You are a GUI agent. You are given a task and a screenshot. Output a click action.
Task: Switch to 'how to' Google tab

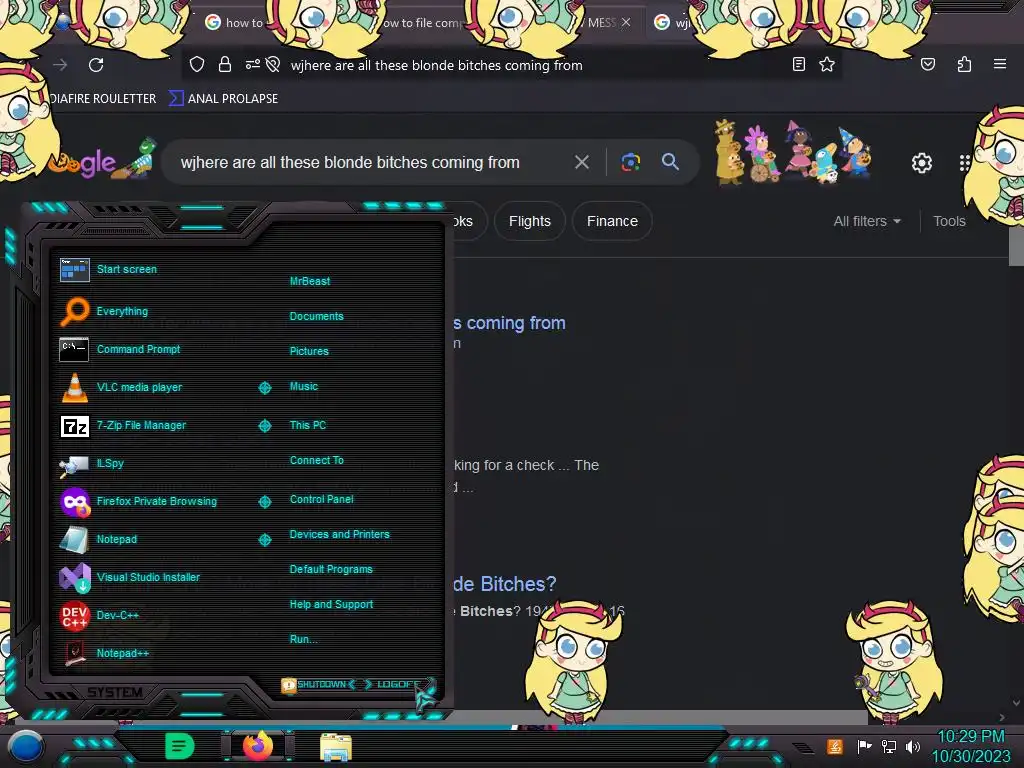point(235,23)
